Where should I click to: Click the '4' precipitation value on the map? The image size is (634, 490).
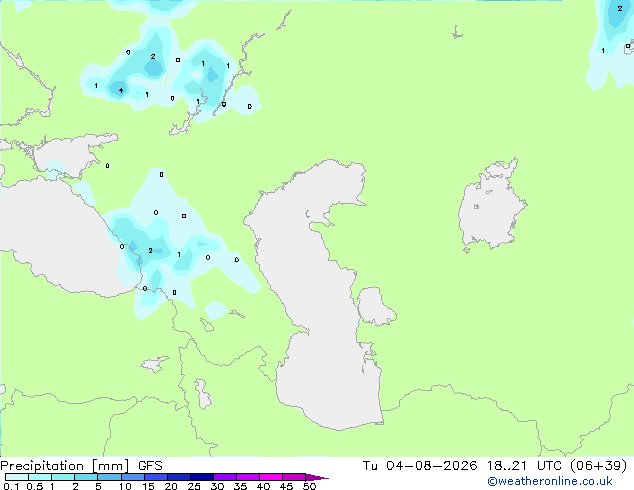pos(120,90)
